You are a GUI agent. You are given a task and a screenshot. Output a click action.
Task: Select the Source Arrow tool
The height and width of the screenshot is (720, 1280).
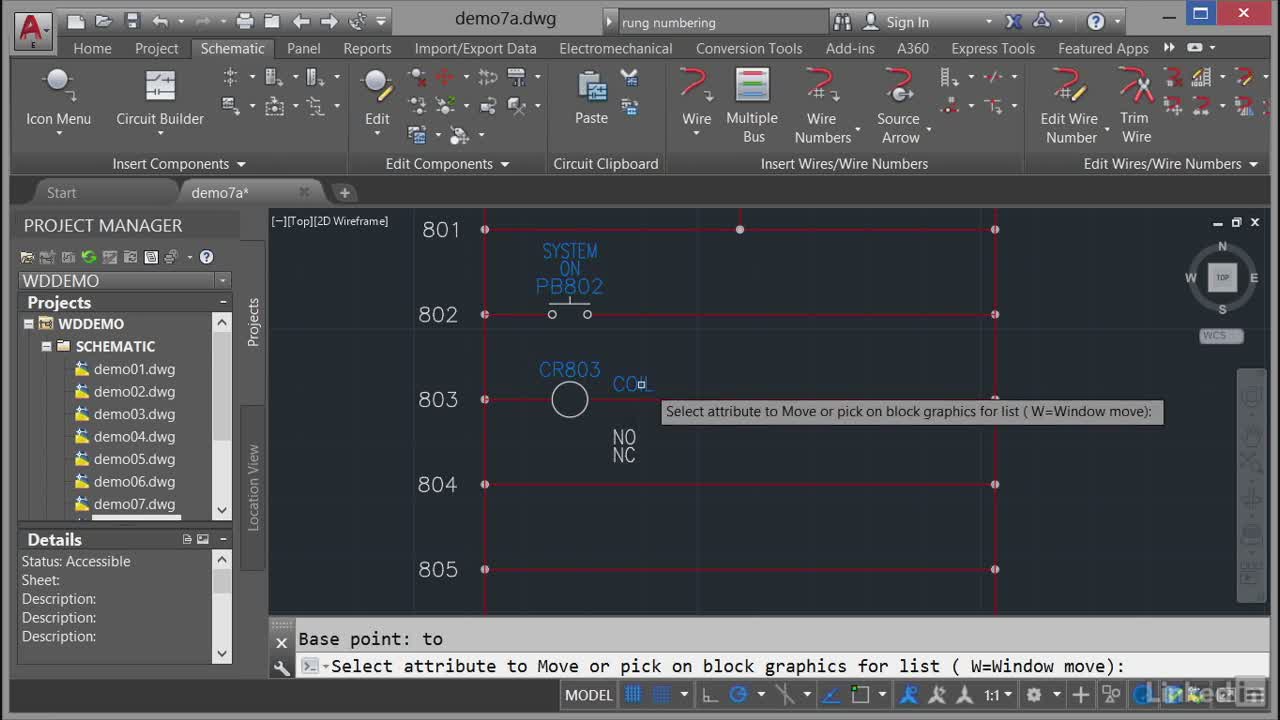pyautogui.click(x=899, y=105)
